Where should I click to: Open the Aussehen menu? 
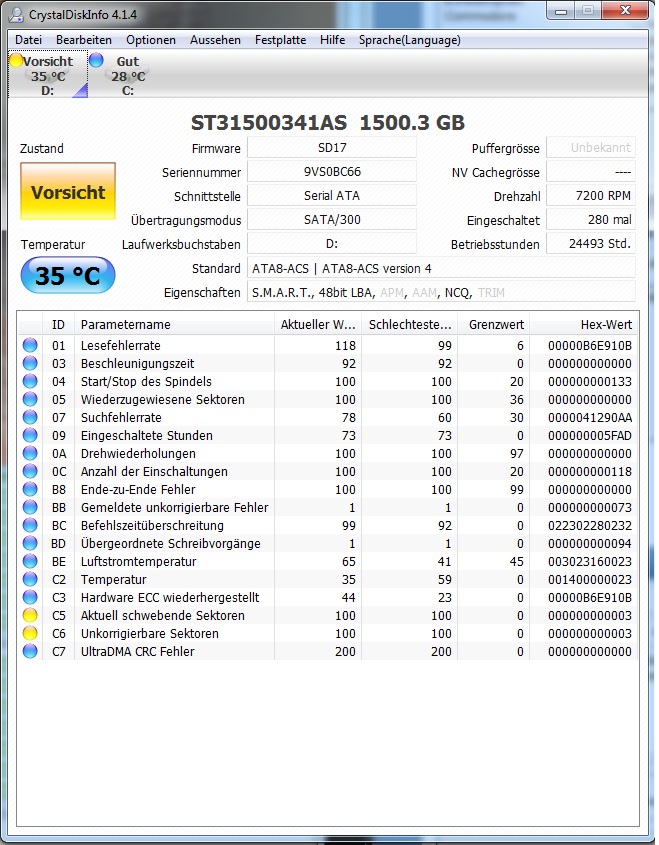coord(215,40)
